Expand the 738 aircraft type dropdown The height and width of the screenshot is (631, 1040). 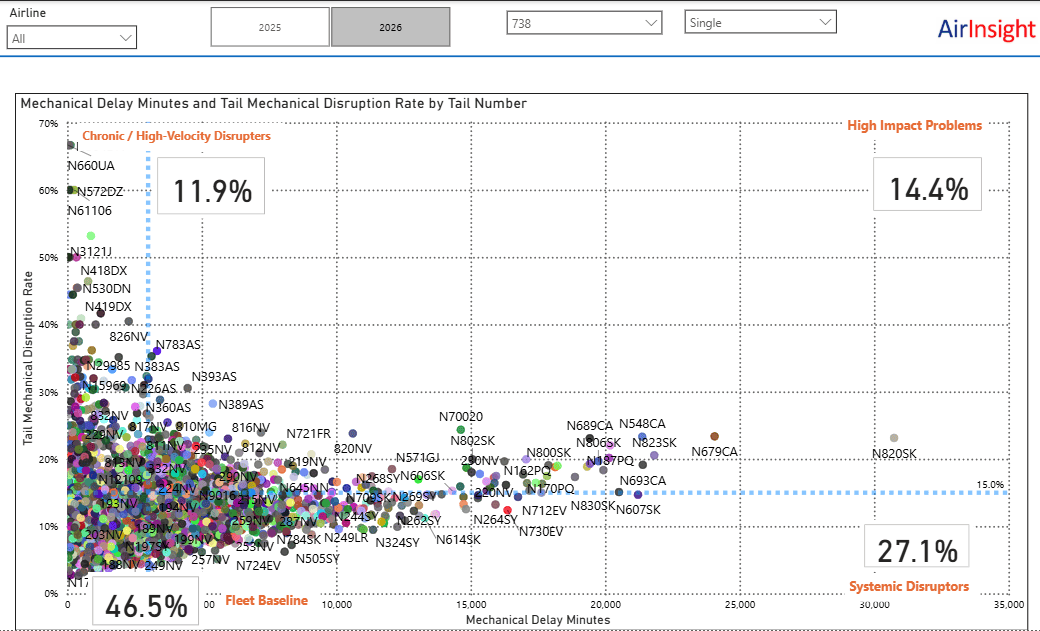[584, 23]
